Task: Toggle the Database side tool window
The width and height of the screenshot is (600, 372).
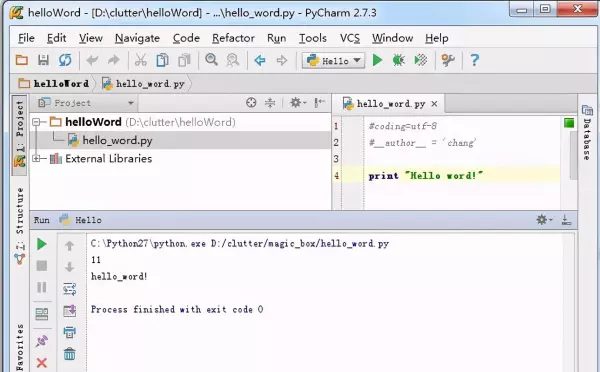Action: [587, 132]
